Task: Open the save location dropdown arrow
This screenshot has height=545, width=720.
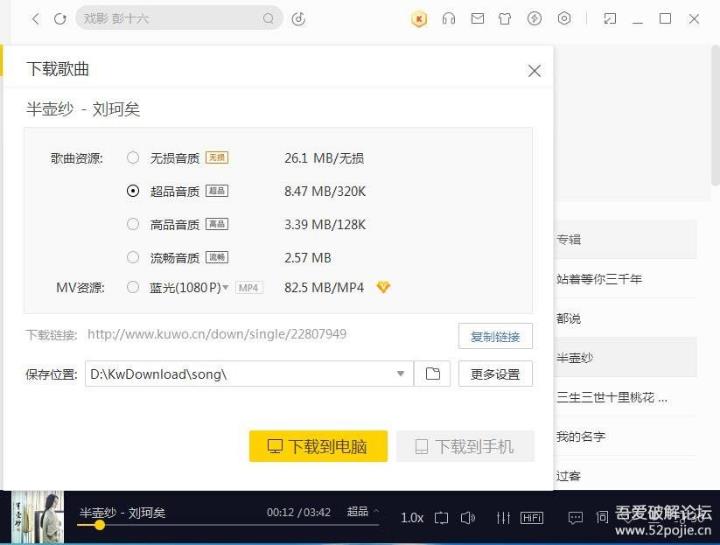Action: 400,374
